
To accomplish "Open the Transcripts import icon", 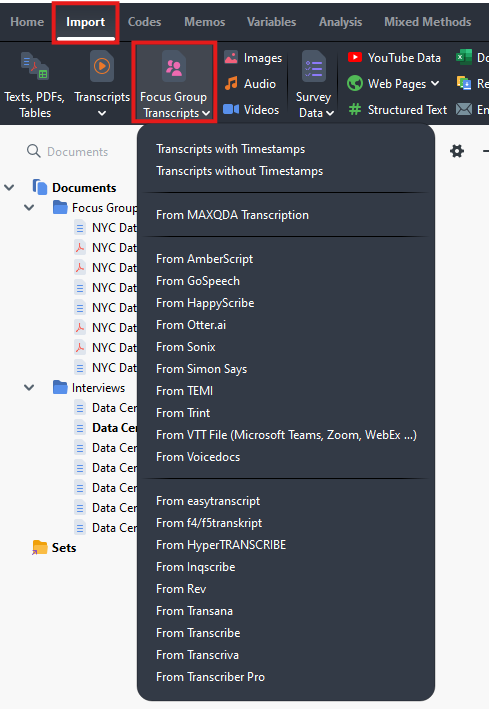I will [102, 66].
